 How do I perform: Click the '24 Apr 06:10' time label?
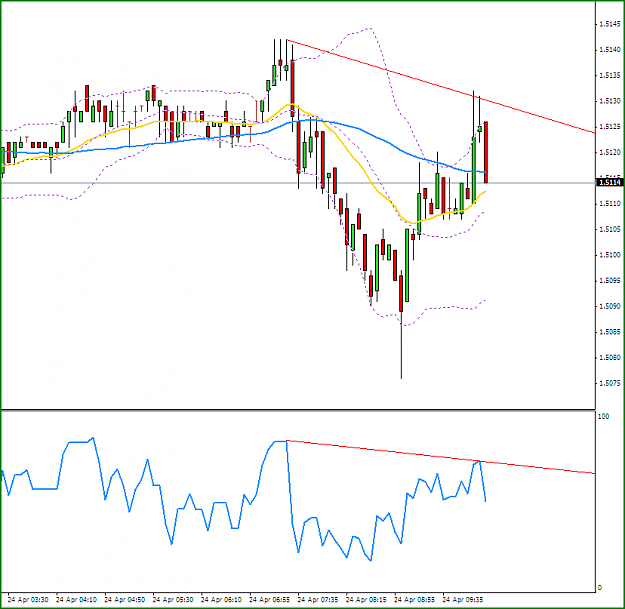pyautogui.click(x=221, y=600)
